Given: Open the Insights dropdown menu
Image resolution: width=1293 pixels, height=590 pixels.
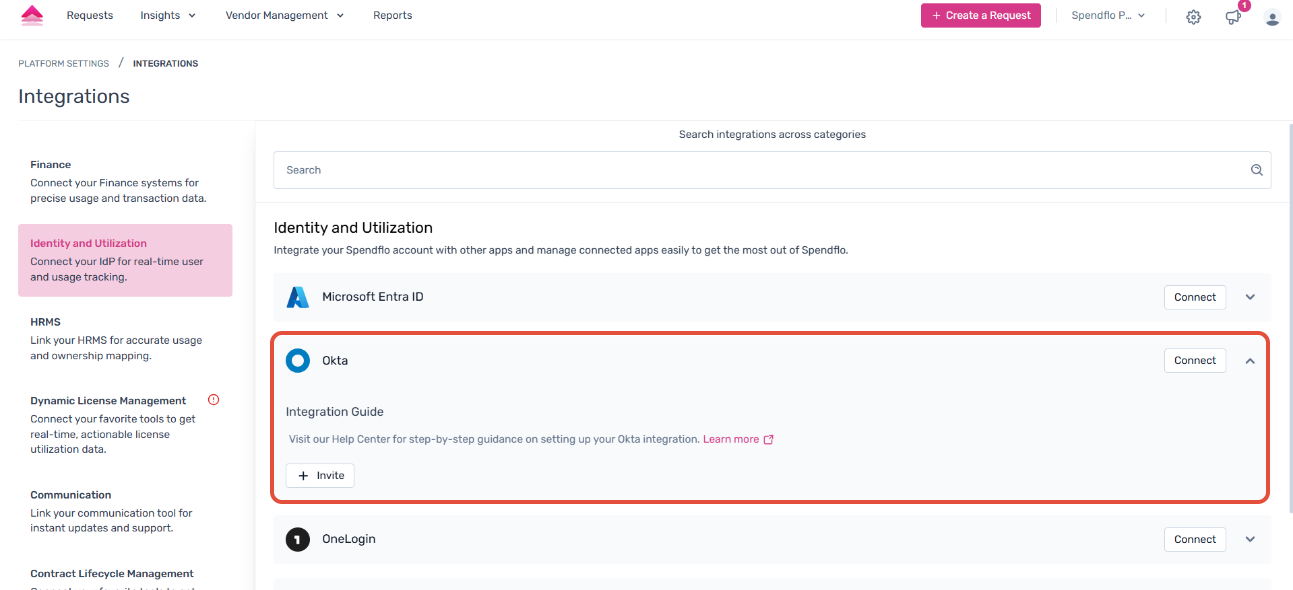Looking at the screenshot, I should [x=168, y=15].
